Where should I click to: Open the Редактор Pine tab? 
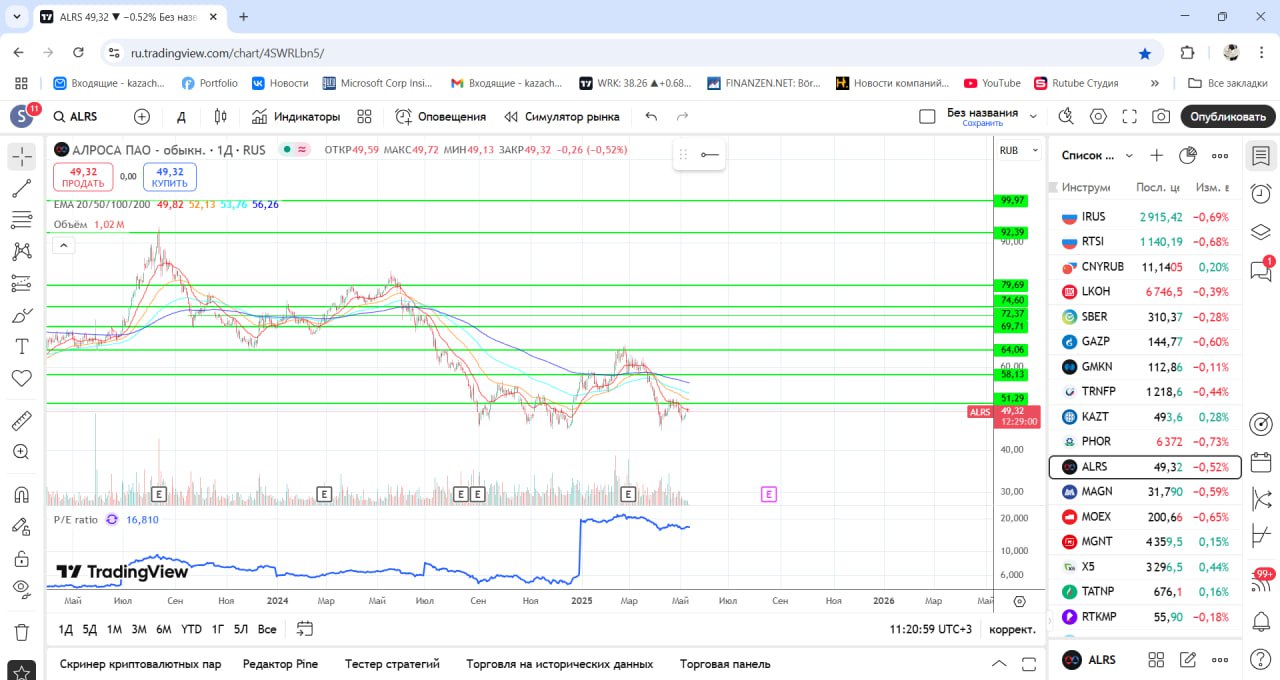[x=280, y=664]
